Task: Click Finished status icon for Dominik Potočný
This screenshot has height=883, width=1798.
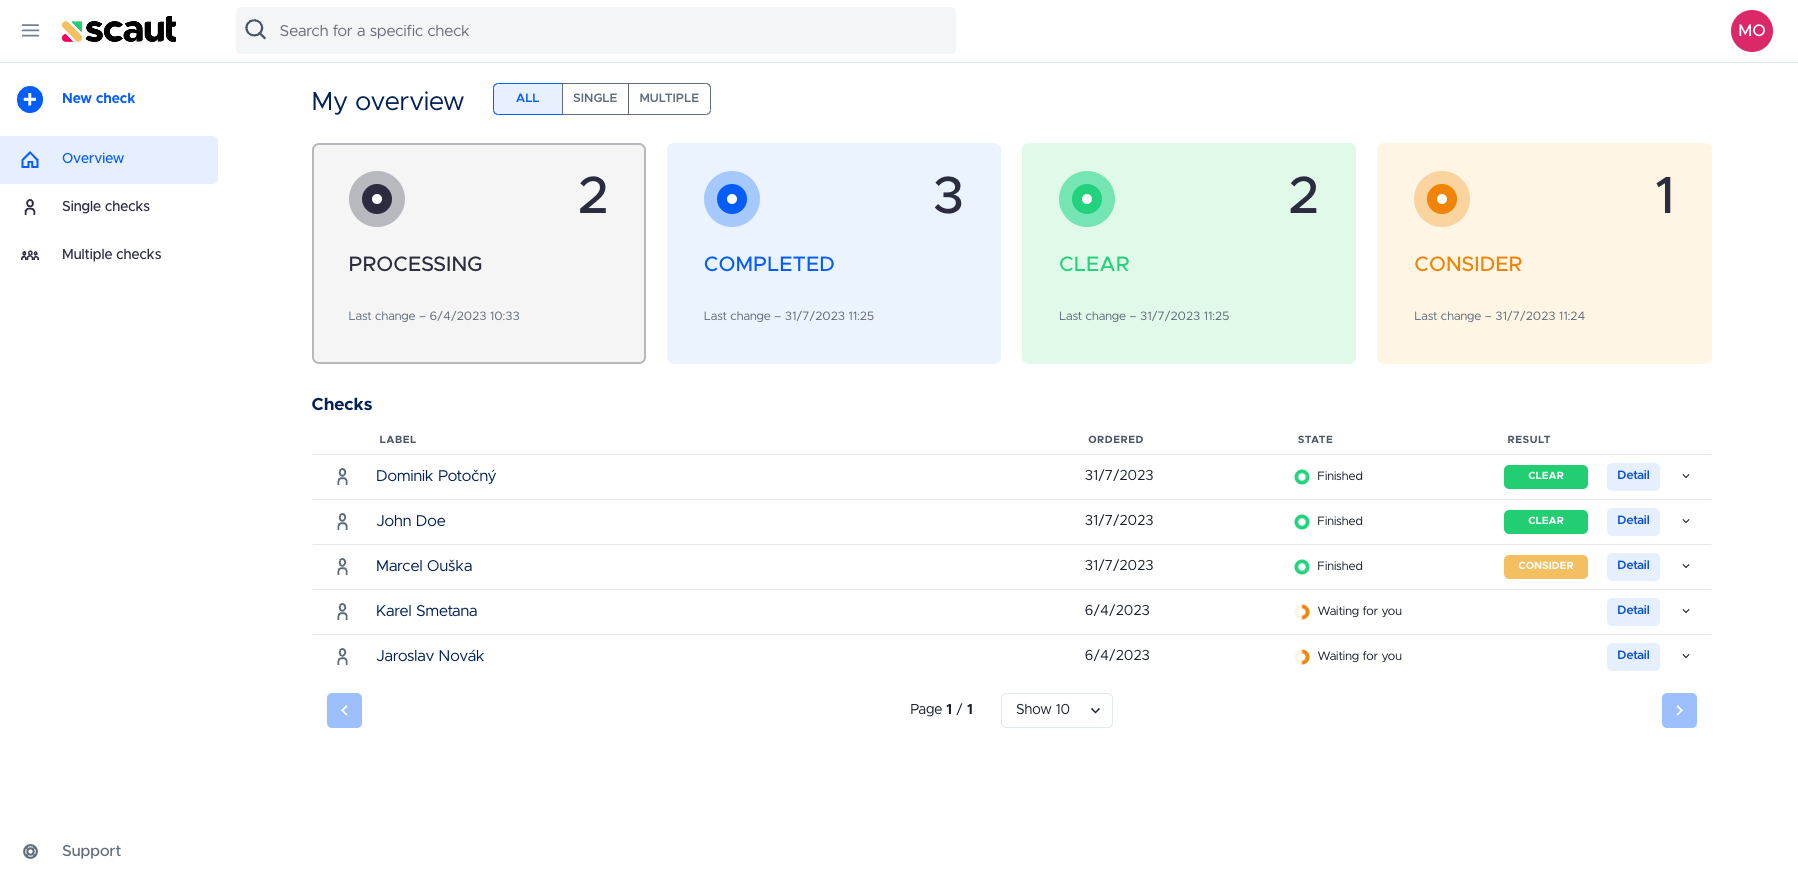Action: coord(1302,477)
